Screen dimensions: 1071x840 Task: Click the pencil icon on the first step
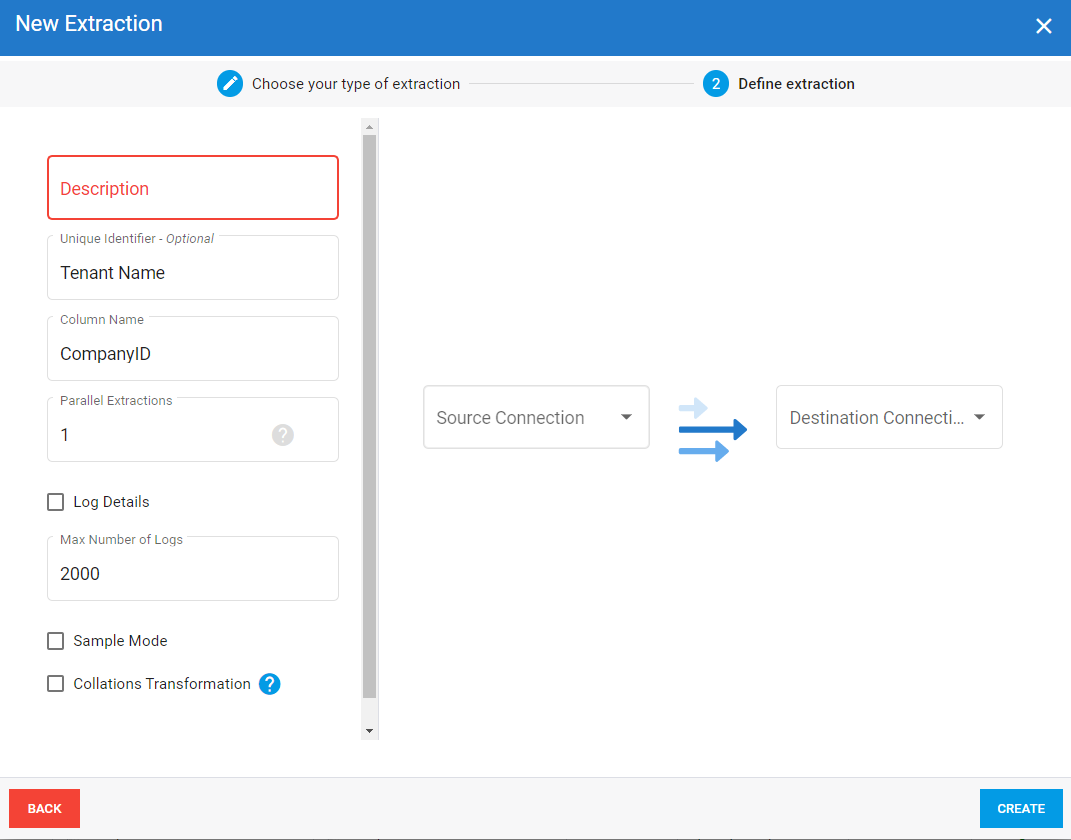(230, 83)
